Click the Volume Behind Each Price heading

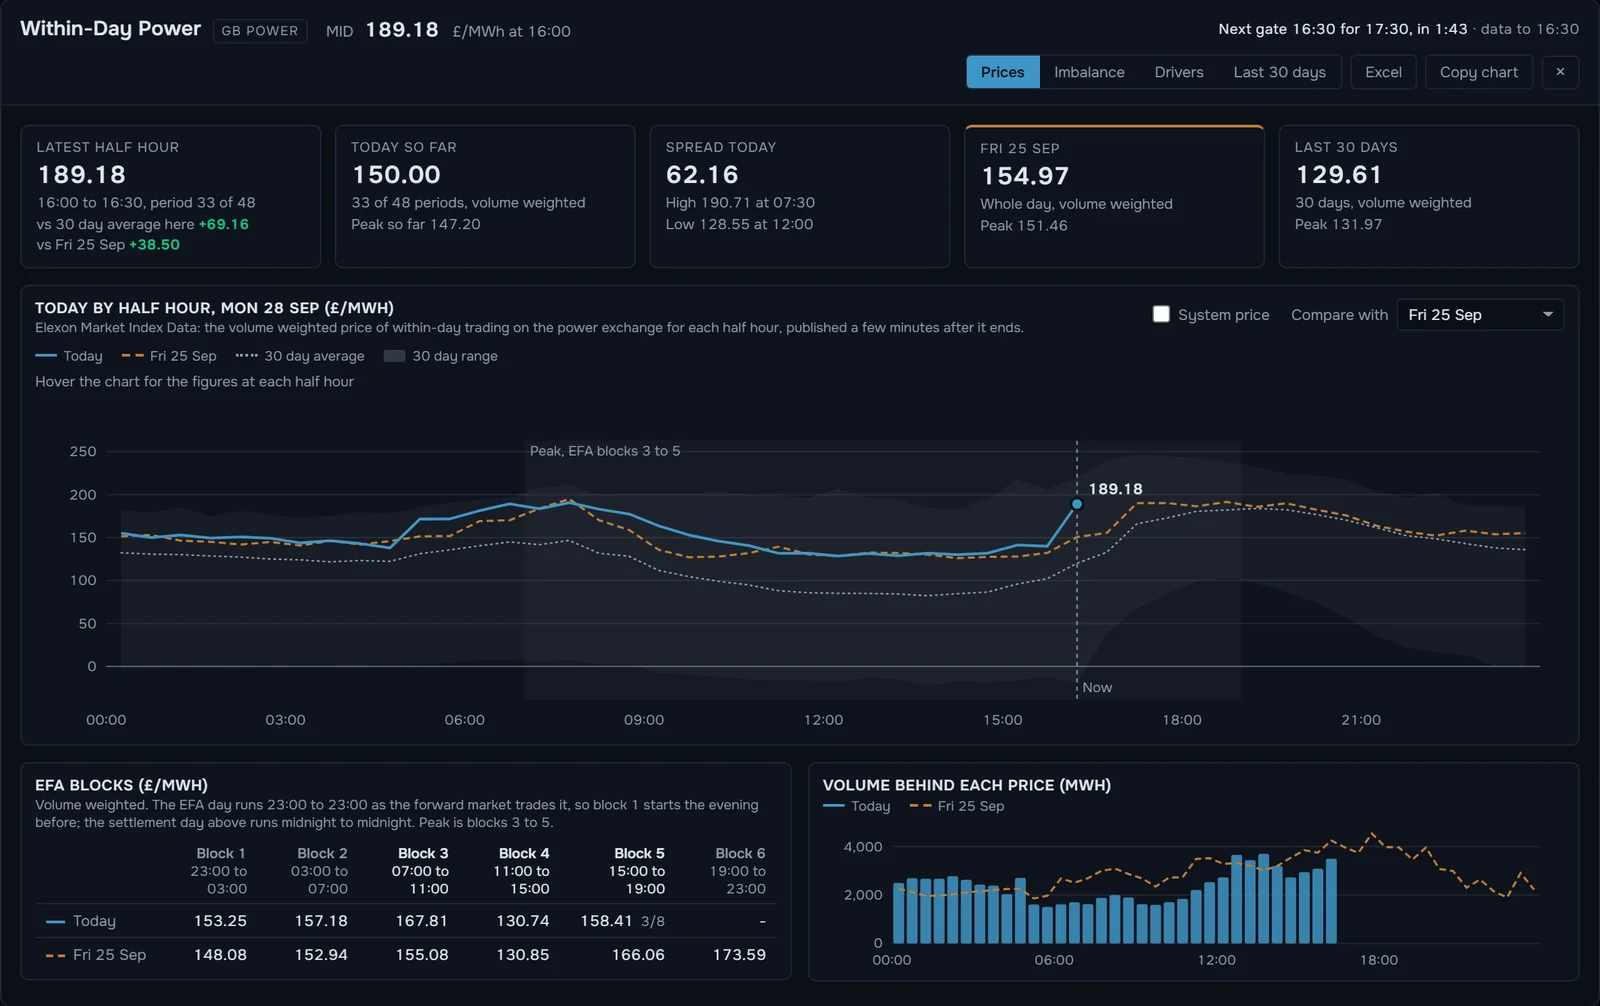tap(967, 785)
